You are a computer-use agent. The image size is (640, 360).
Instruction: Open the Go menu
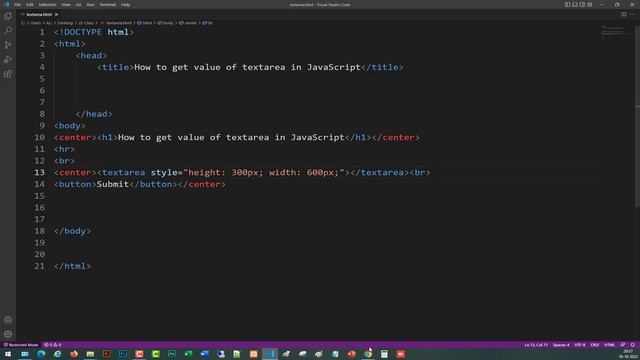78,4
